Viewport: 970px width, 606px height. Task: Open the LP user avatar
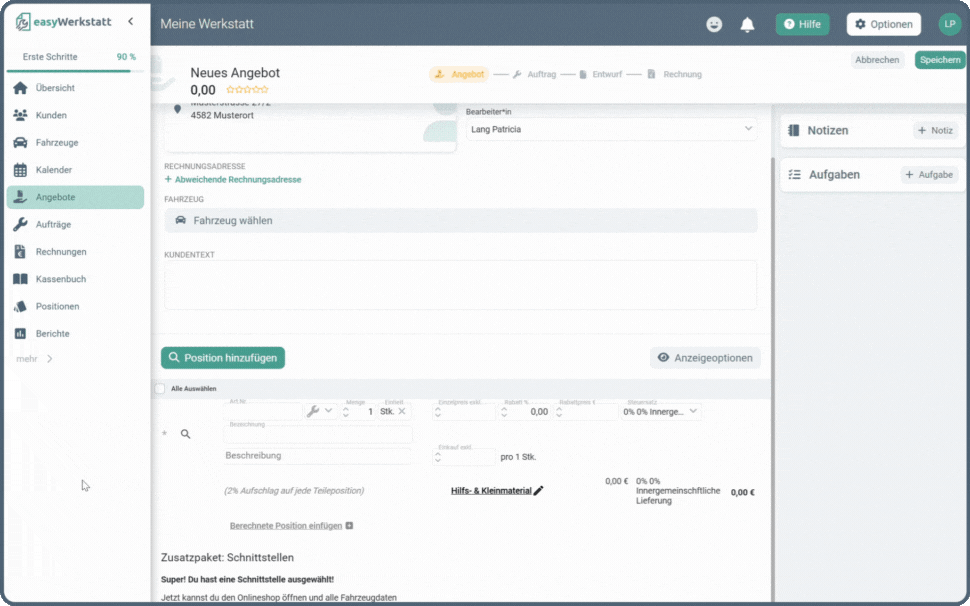point(949,24)
